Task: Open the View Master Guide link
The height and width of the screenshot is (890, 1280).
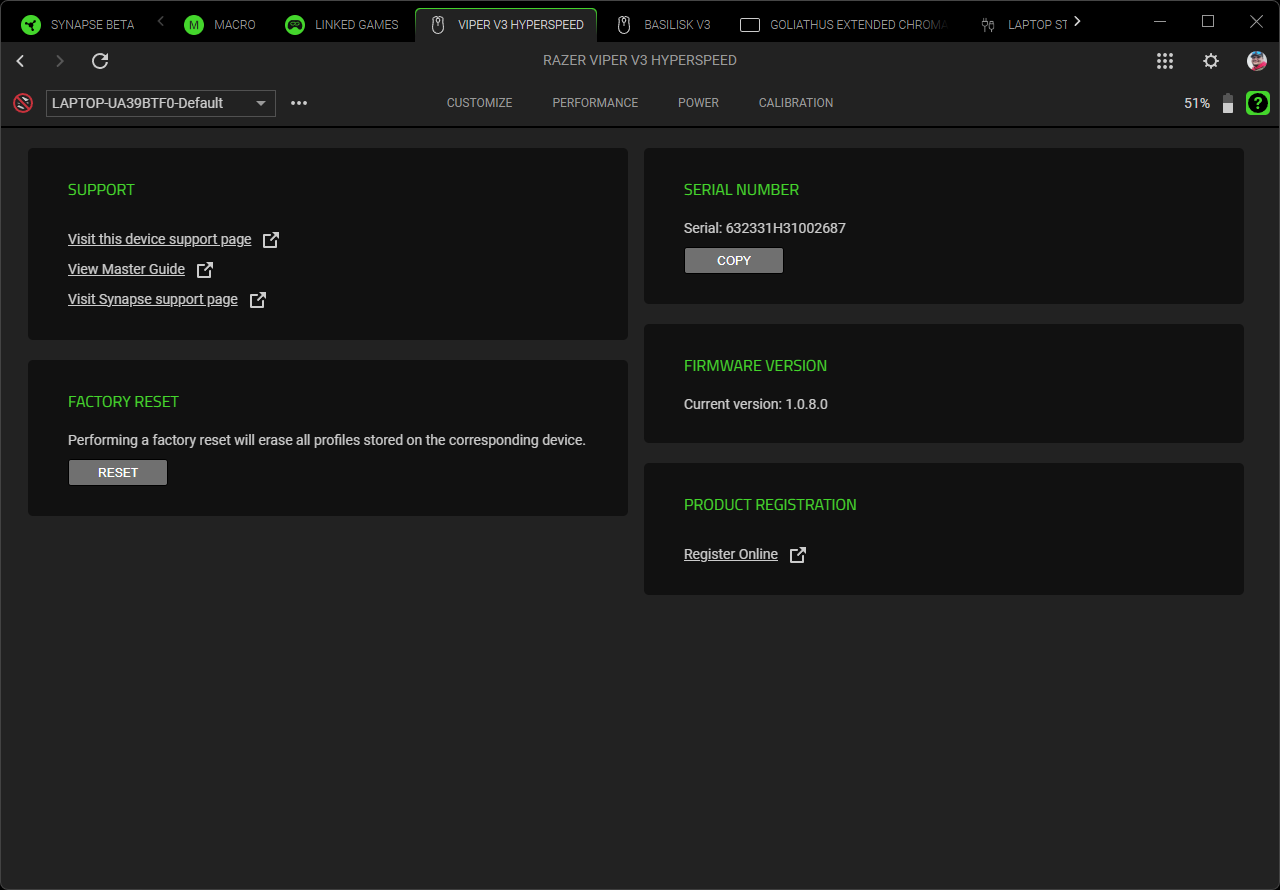Action: [x=126, y=269]
